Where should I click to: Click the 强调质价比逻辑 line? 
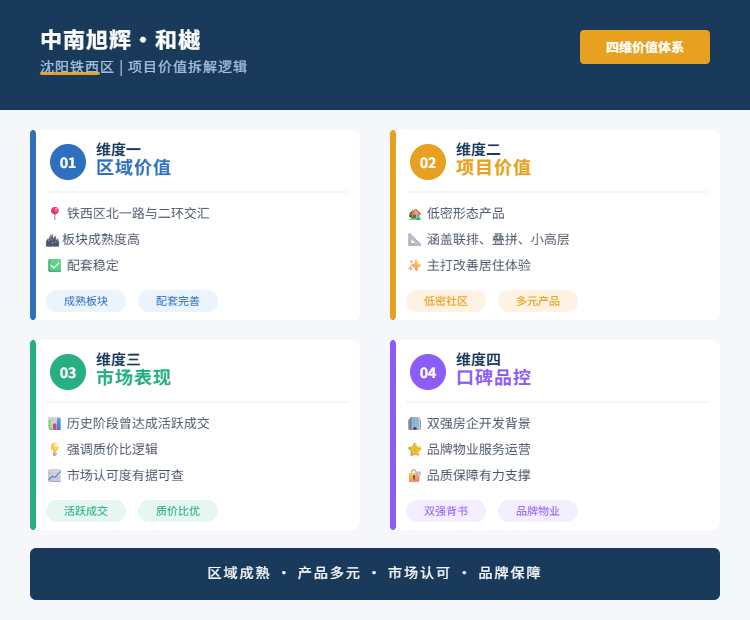112,449
